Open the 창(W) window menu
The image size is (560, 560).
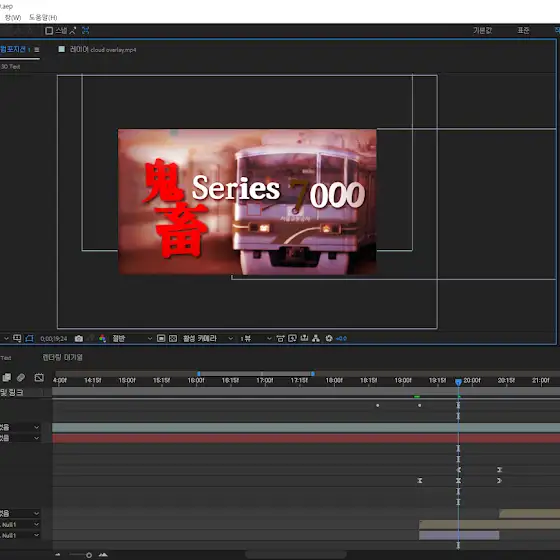point(12,18)
